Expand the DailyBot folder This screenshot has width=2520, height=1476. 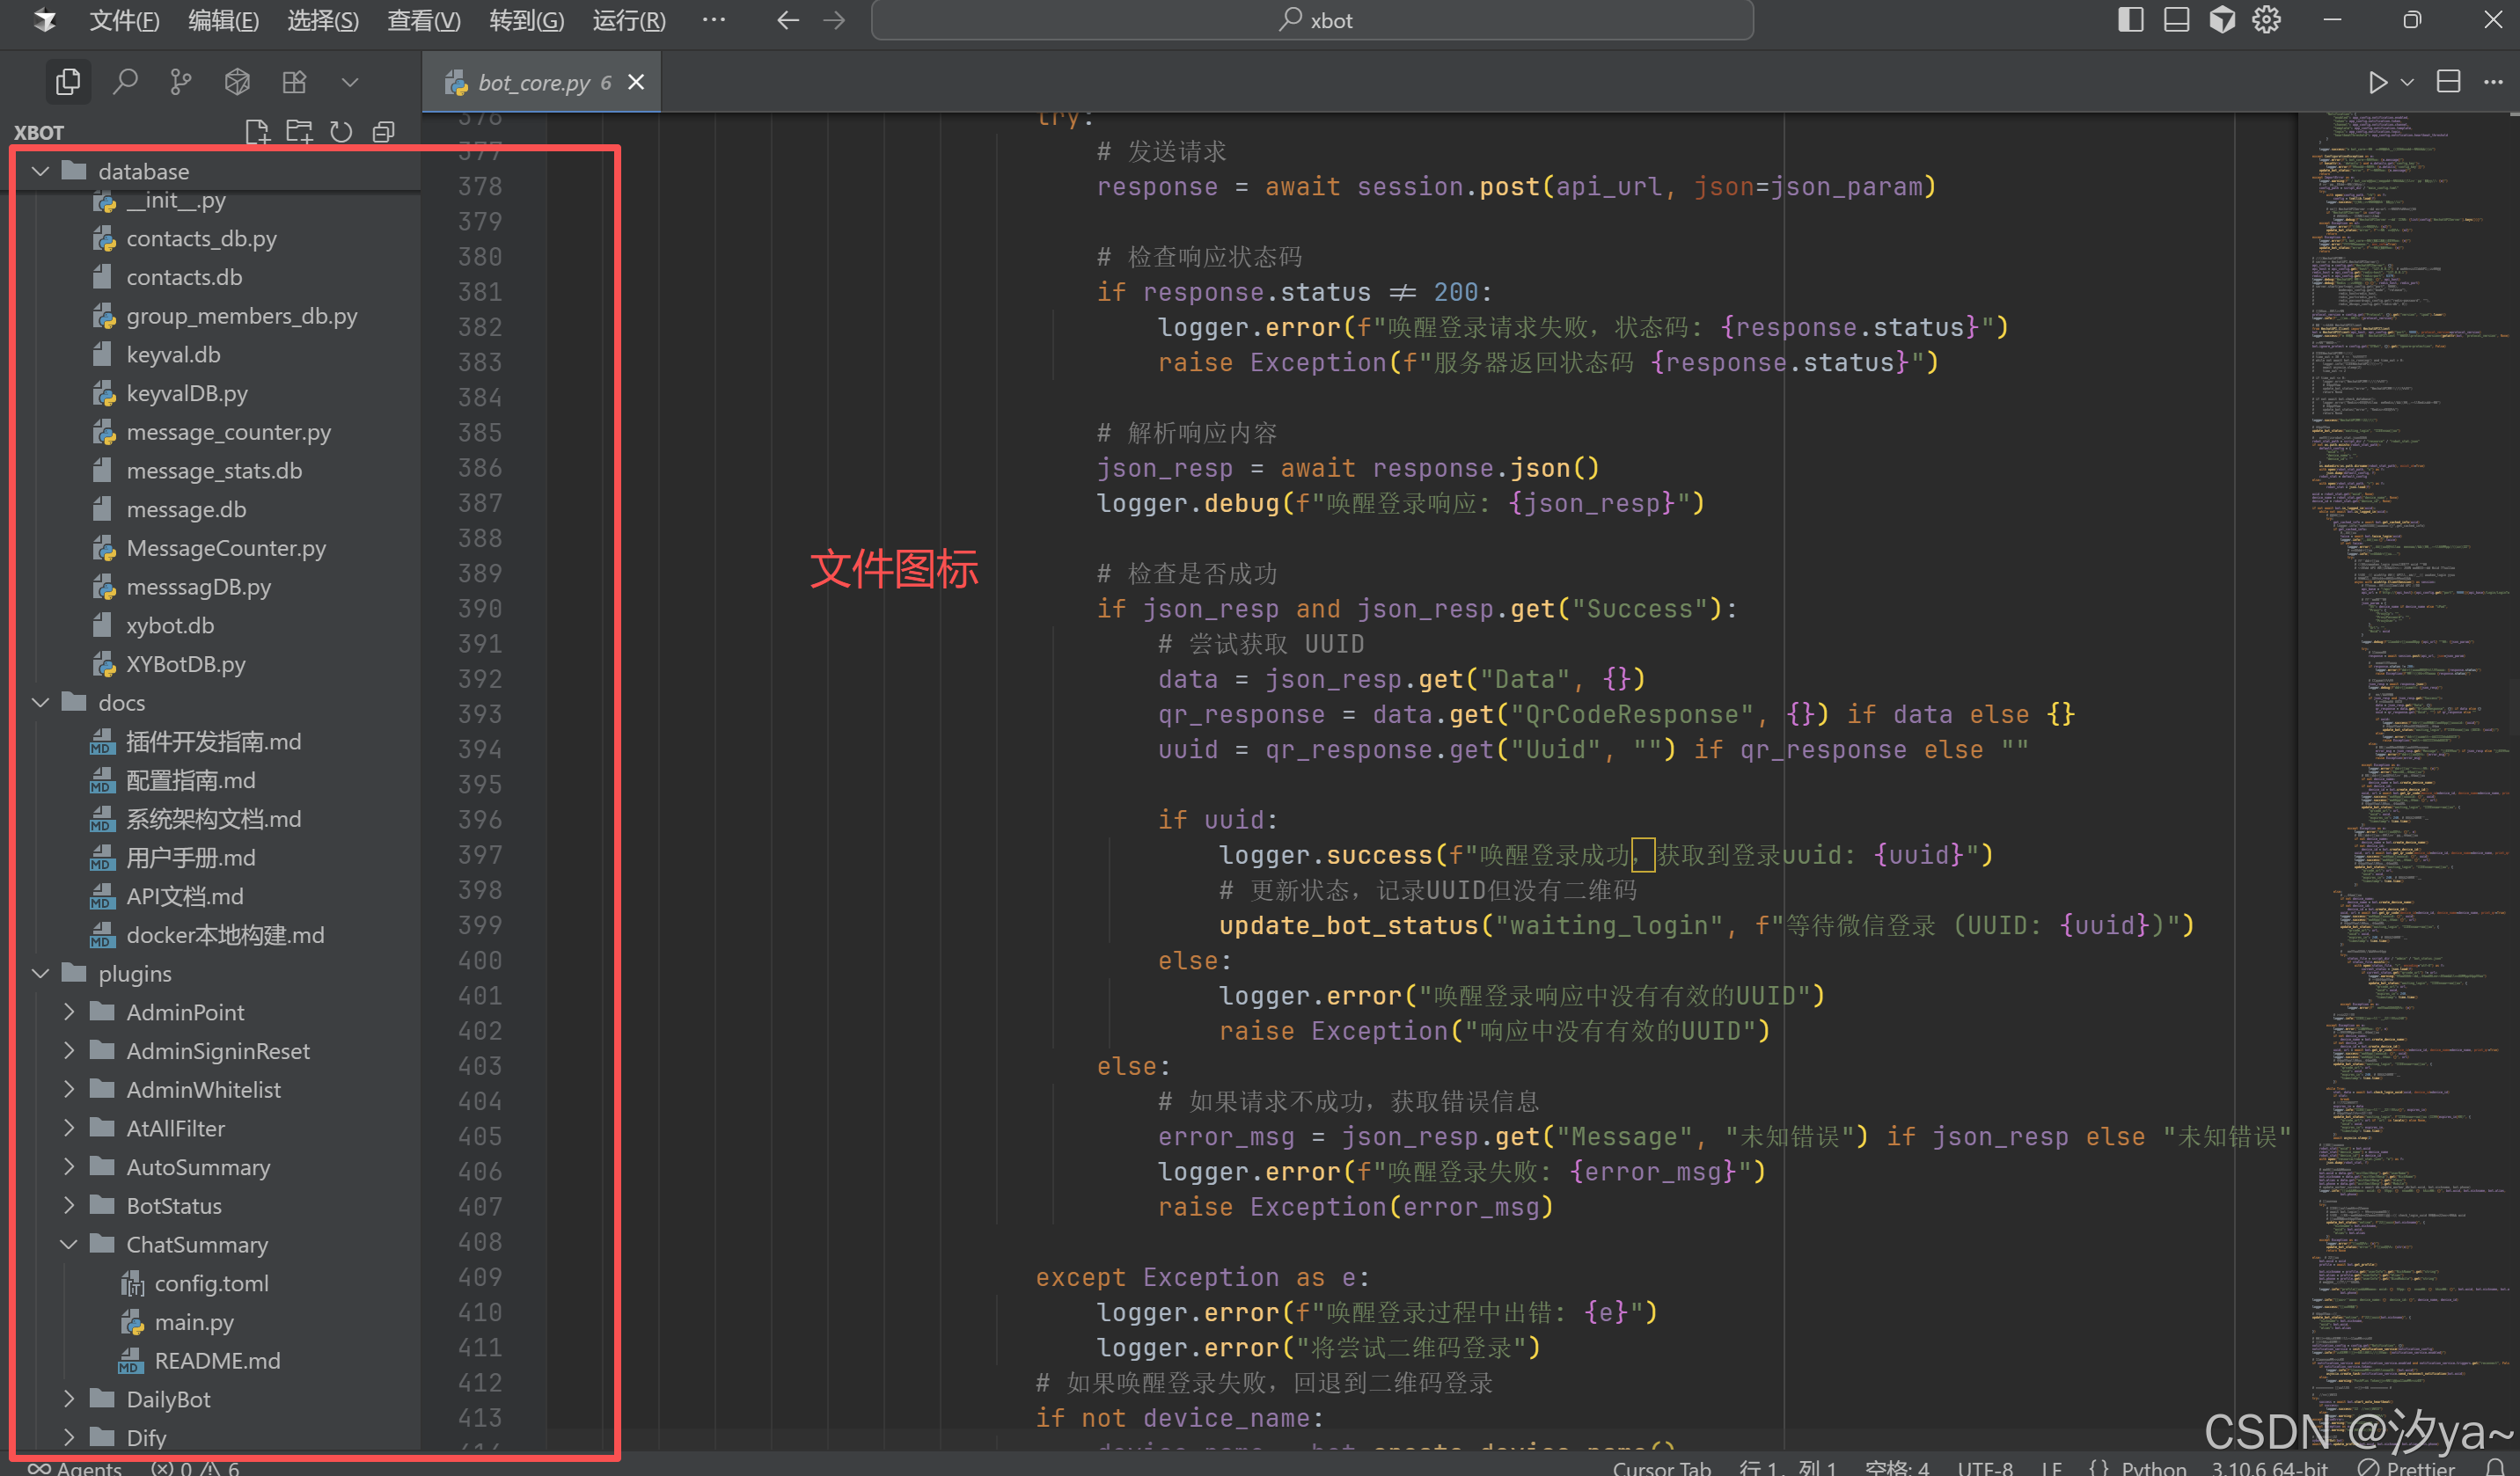click(x=69, y=1399)
